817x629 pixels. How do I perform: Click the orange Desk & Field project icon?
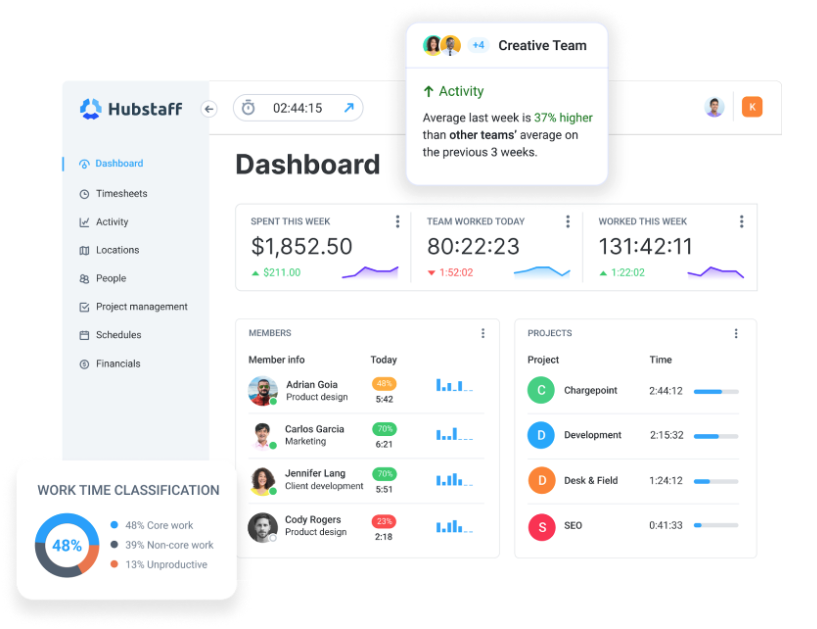tap(541, 480)
